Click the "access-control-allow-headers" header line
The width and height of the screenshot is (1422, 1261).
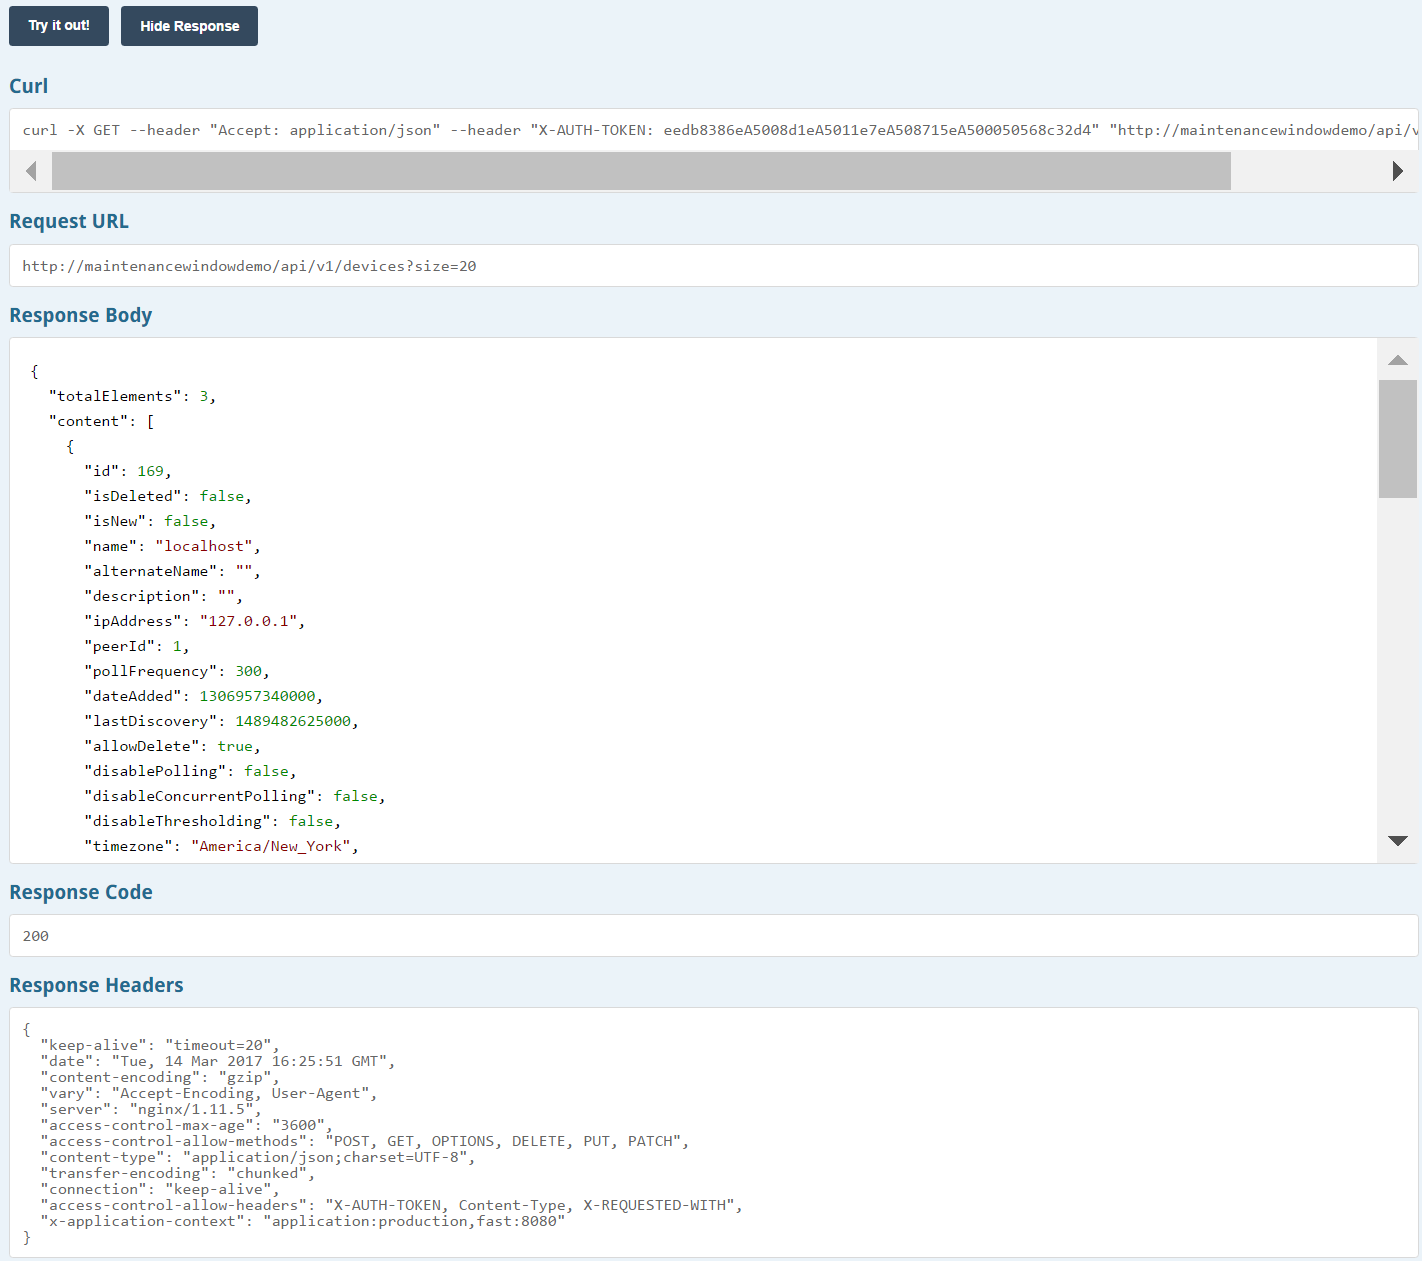point(392,1205)
